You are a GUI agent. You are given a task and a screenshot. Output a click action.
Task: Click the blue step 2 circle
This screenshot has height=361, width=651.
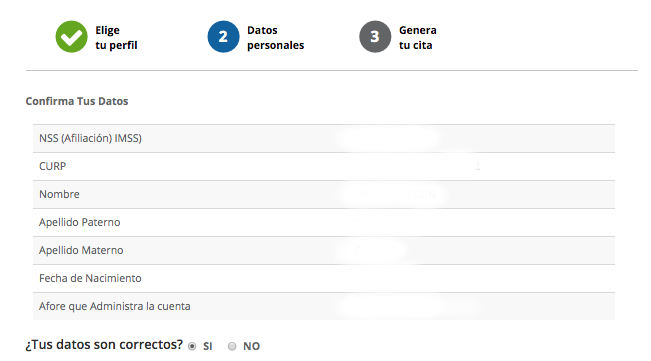(x=223, y=37)
